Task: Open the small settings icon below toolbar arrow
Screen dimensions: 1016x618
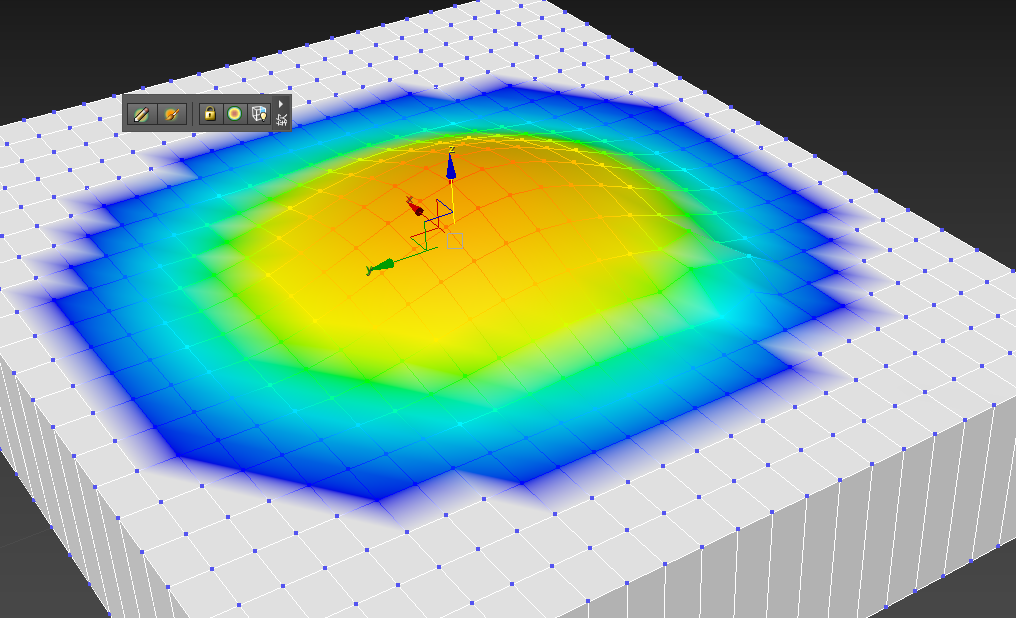Action: tap(282, 121)
